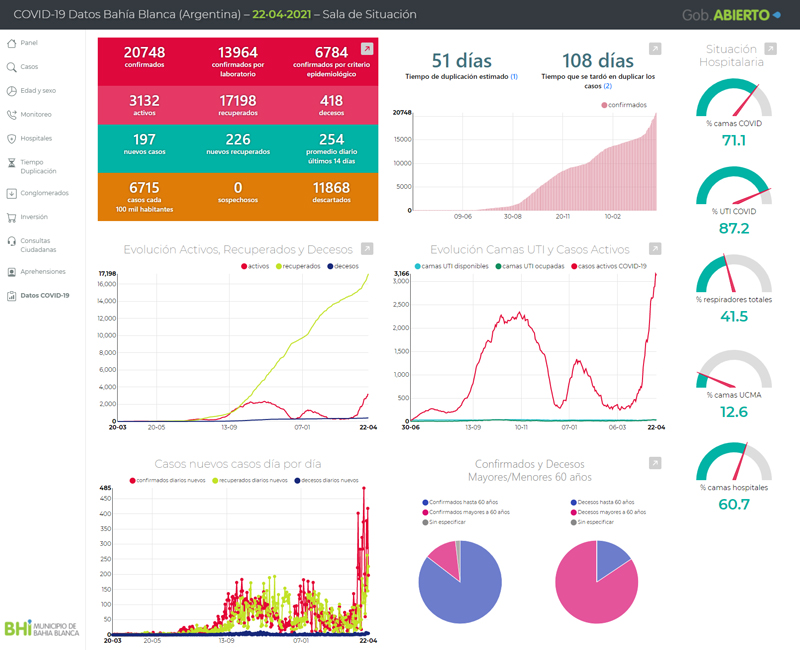Open footnote link (2) for duplication time
This screenshot has height=650, width=800.
[x=608, y=86]
